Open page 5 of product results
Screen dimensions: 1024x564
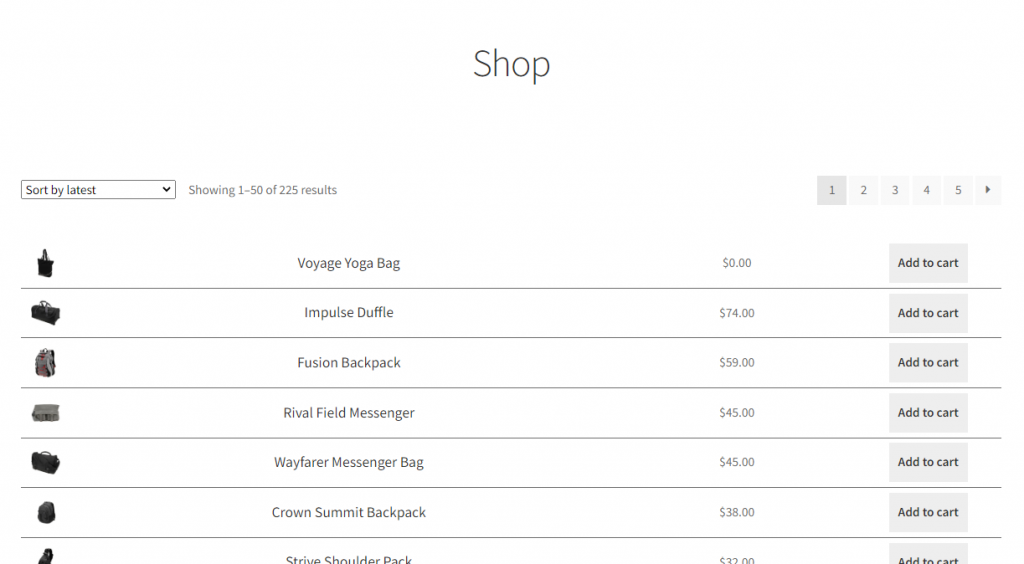[958, 190]
